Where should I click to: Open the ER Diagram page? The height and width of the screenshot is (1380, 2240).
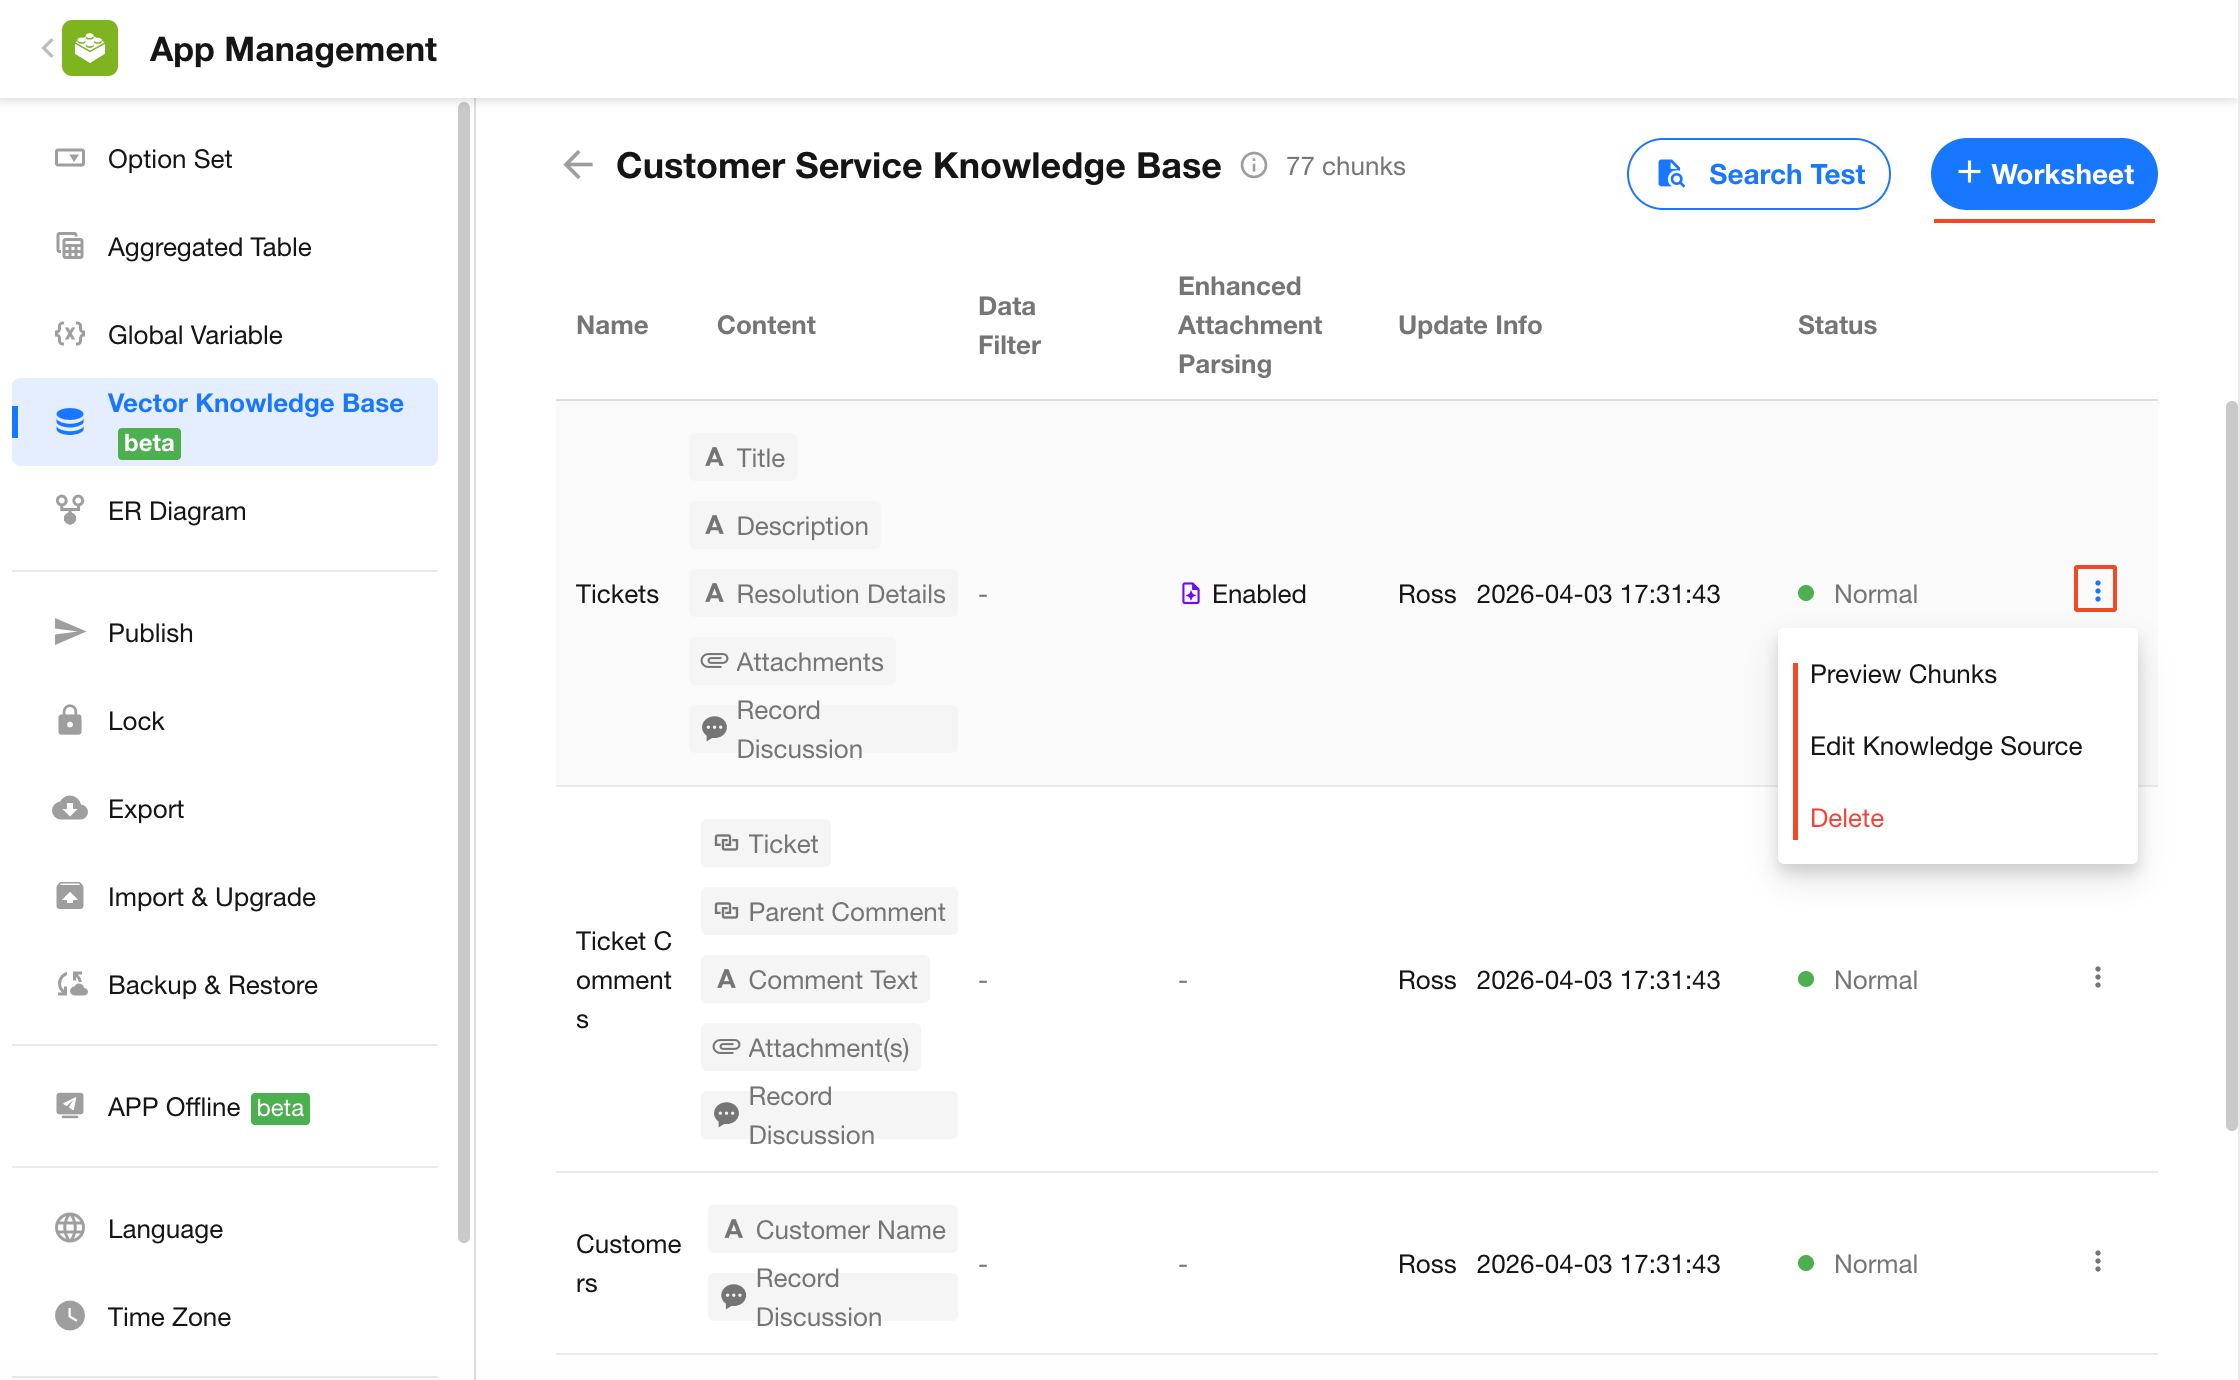click(177, 511)
